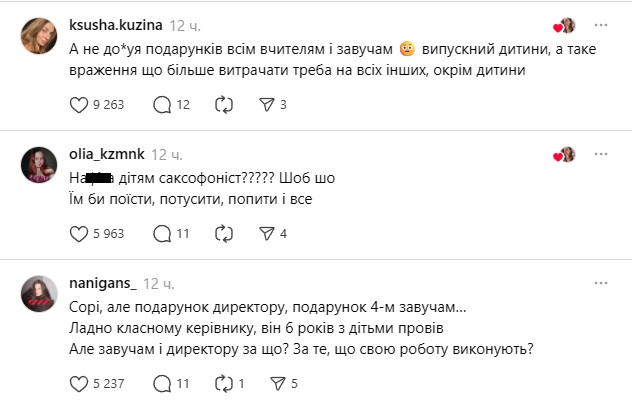Visit nanigans_ profile via username link

click(102, 284)
